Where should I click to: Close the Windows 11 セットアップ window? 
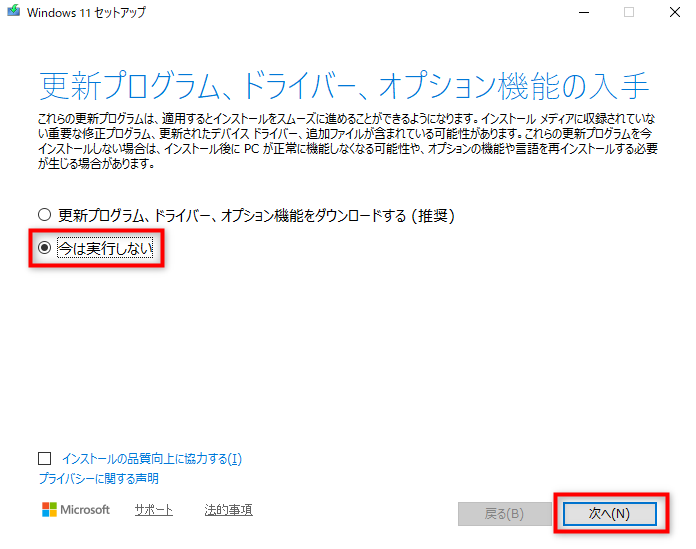pos(674,13)
